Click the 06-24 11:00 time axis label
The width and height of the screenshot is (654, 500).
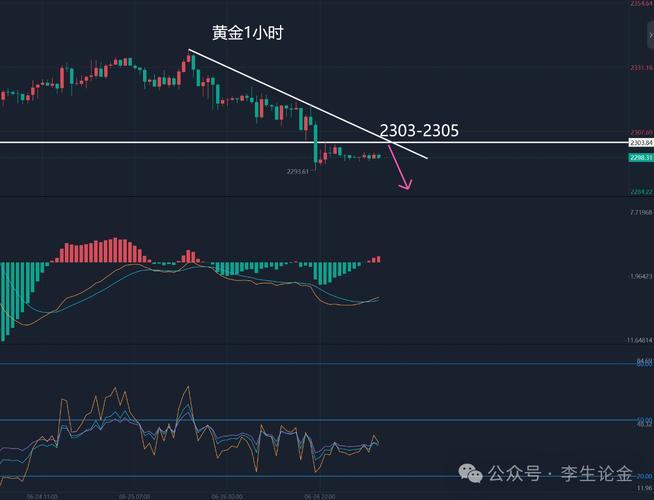click(42, 497)
